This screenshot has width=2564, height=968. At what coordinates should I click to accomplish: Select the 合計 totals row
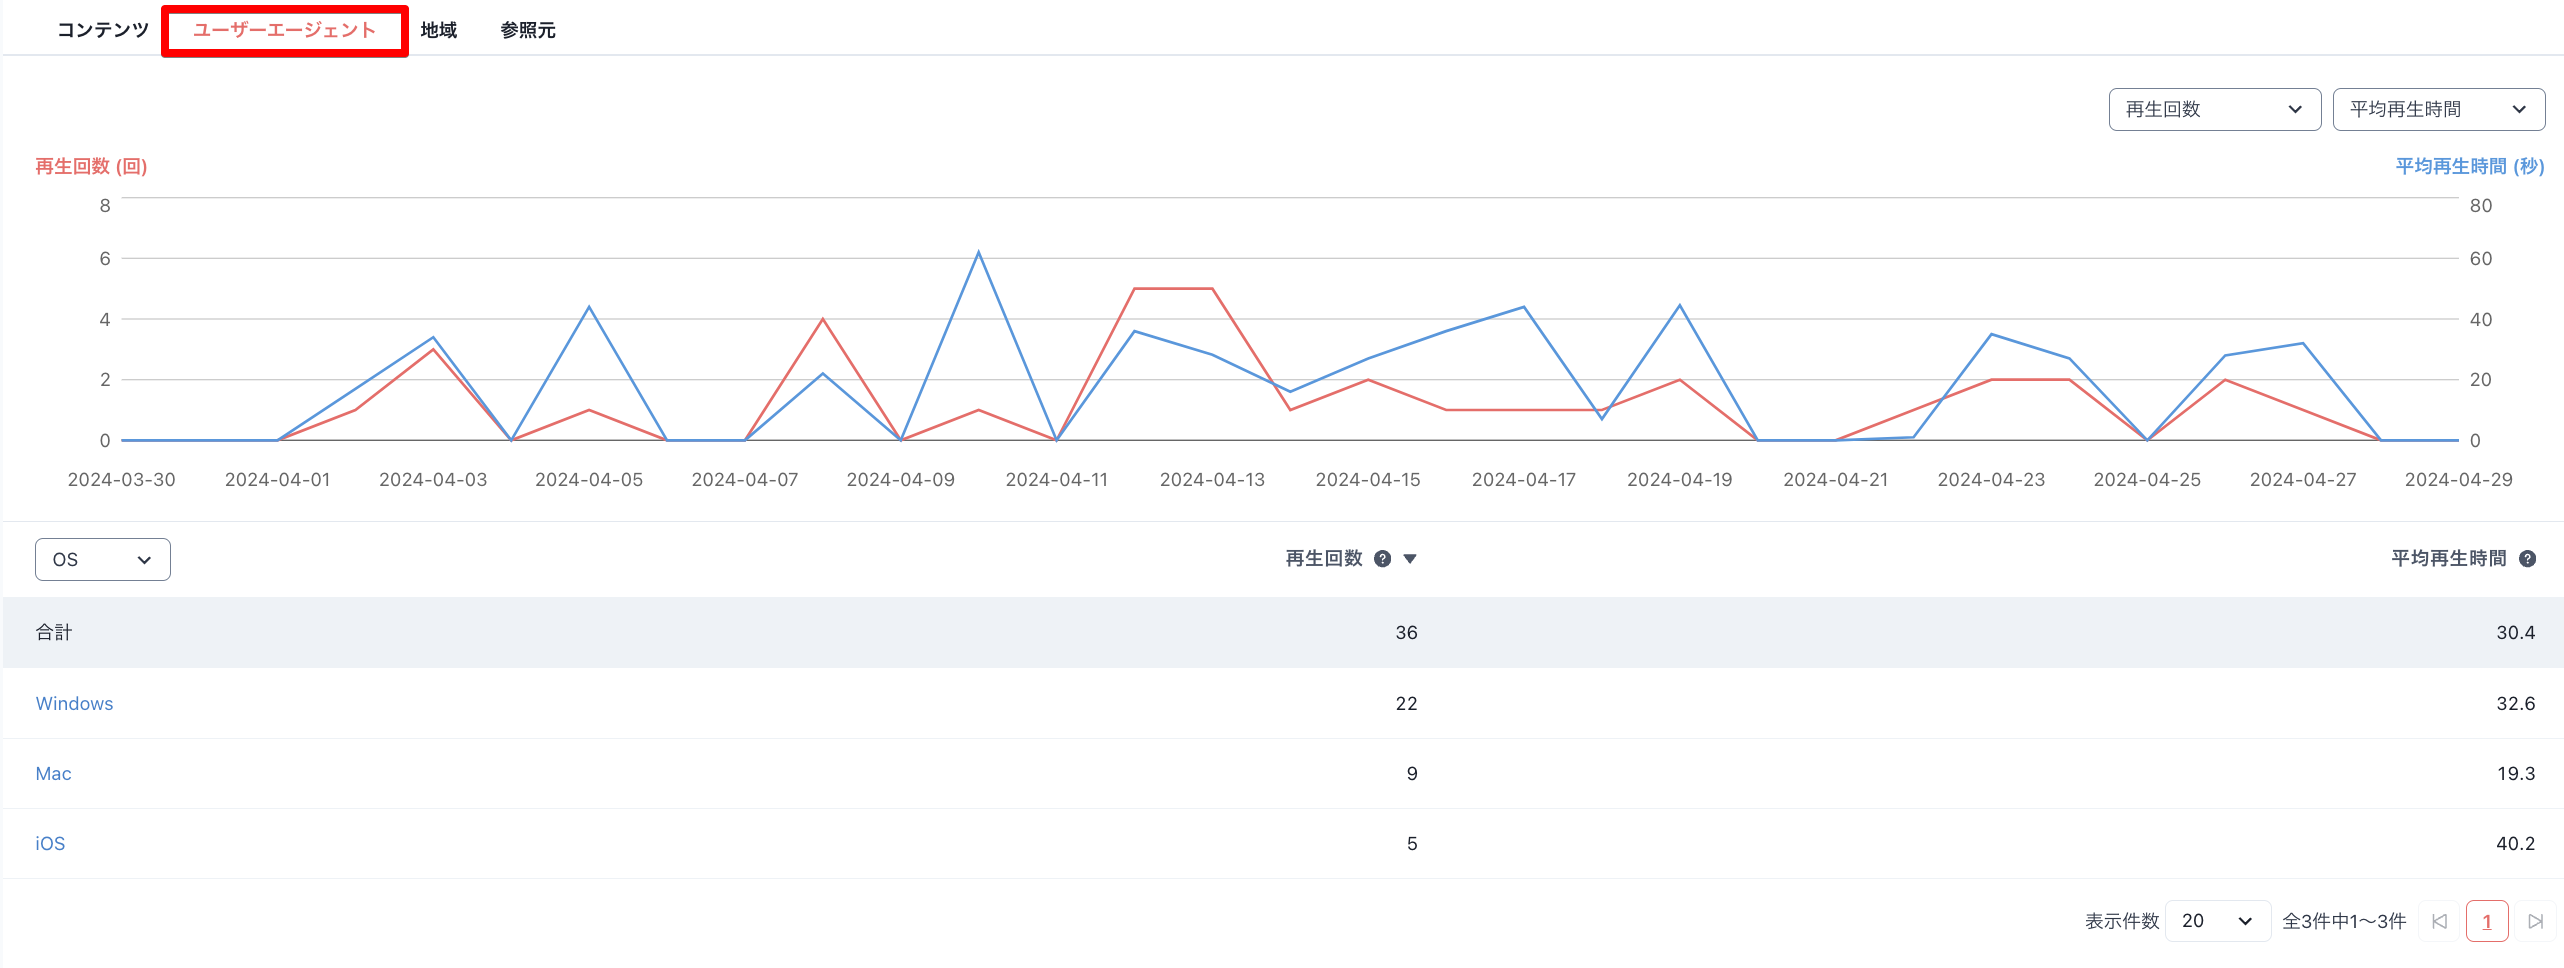pyautogui.click(x=52, y=632)
